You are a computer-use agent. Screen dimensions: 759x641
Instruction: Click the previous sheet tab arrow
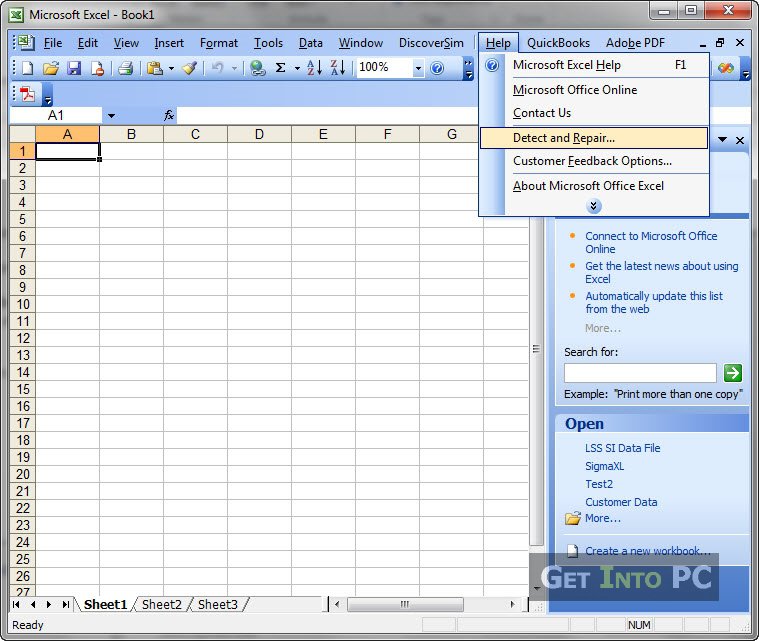click(33, 604)
